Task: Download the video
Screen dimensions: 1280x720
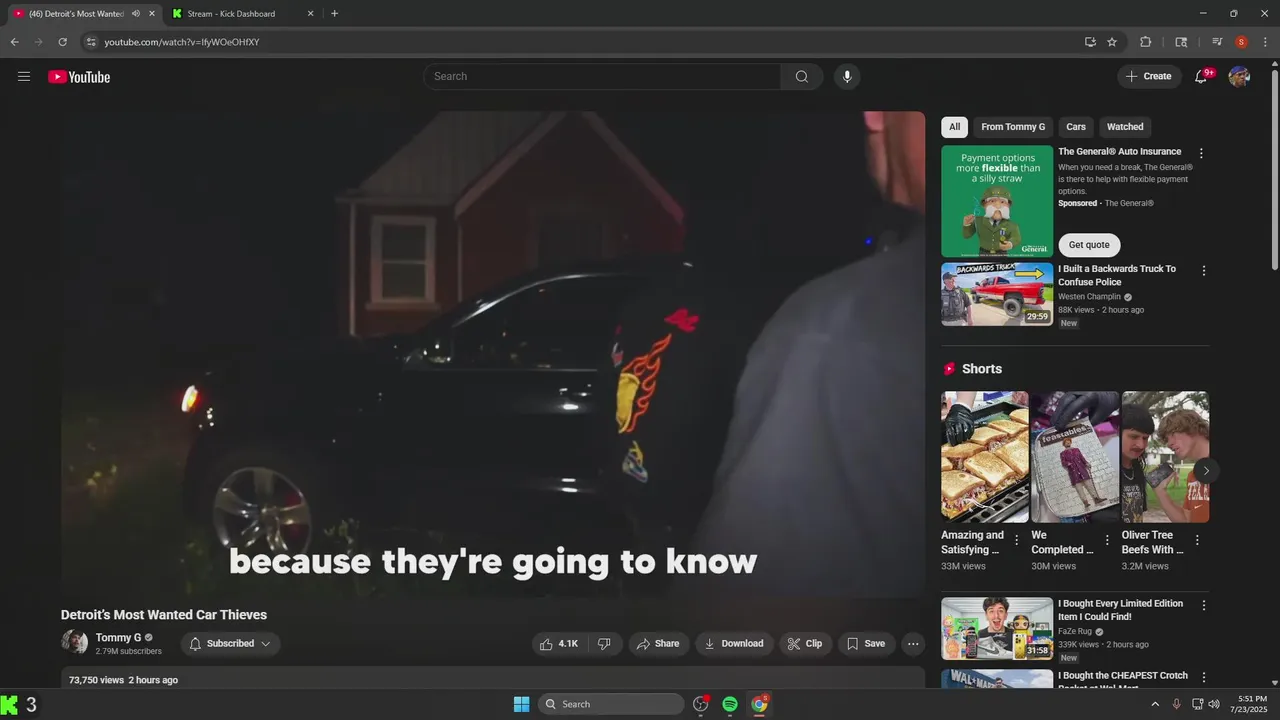Action: (734, 644)
